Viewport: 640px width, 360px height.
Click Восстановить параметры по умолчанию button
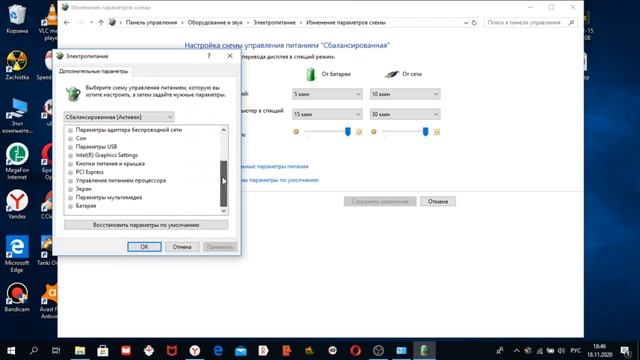[146, 225]
